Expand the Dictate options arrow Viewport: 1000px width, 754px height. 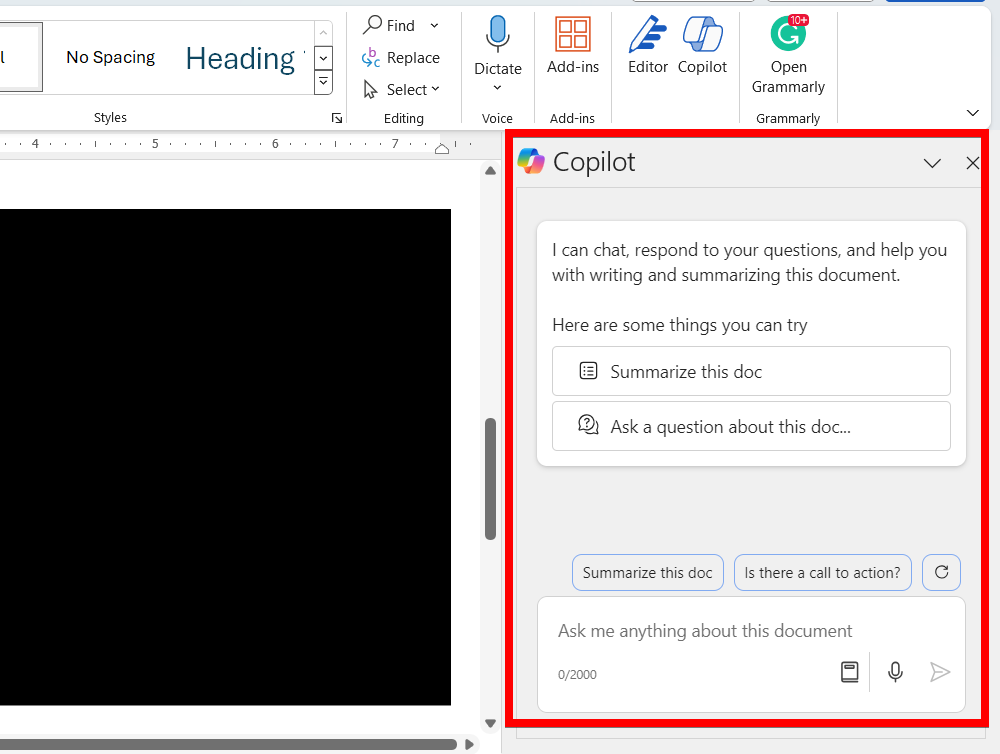(x=497, y=87)
